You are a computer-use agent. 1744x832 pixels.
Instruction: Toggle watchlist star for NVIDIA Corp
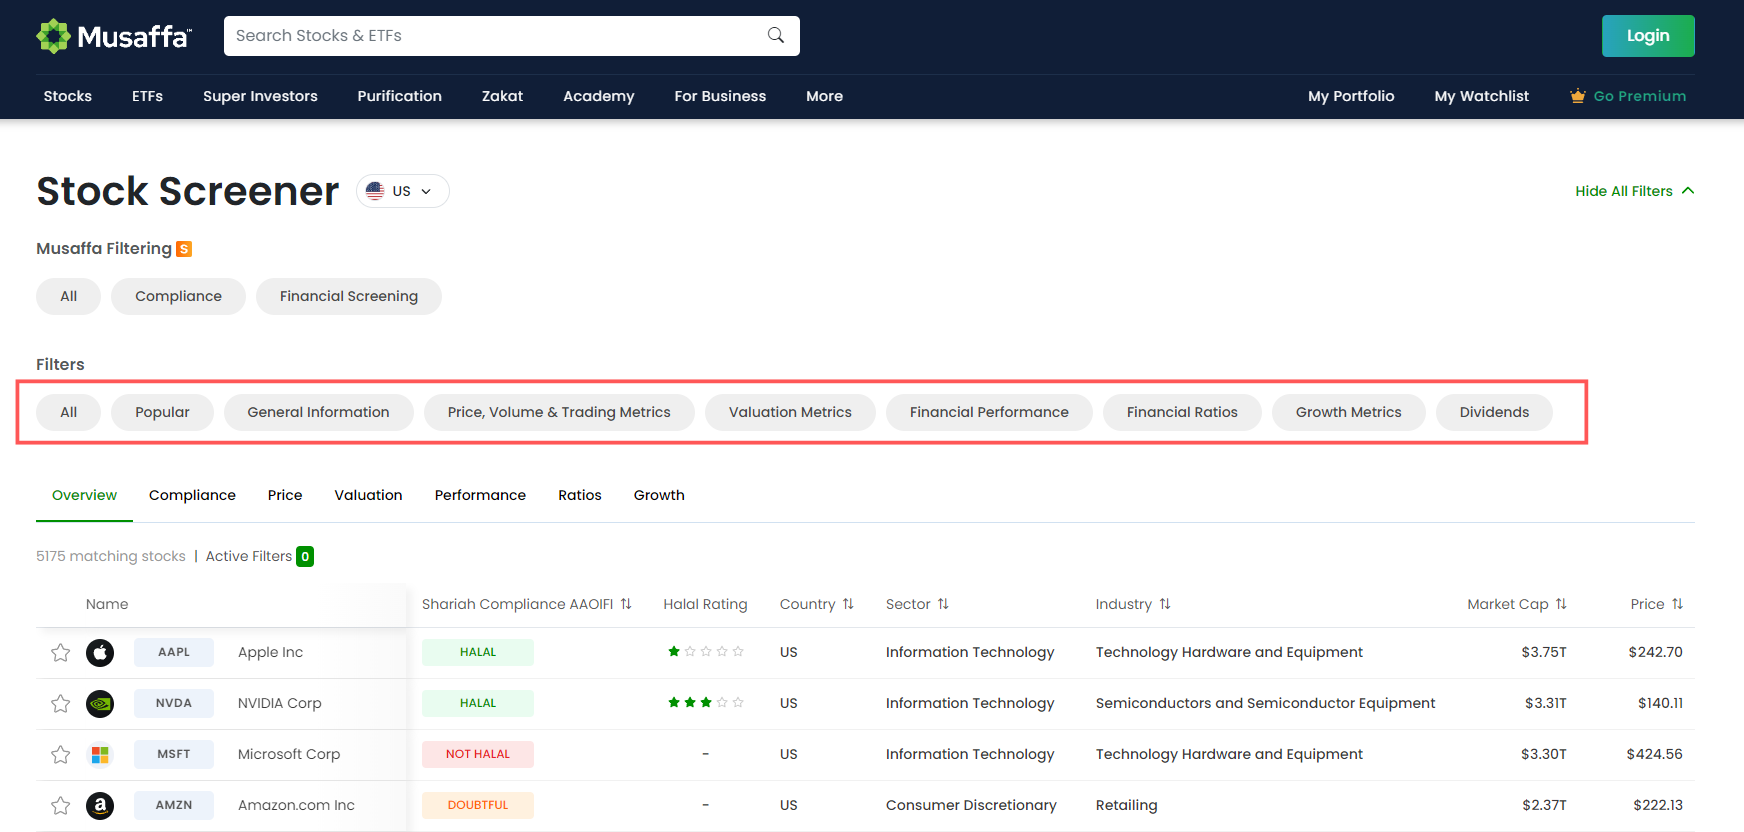[61, 704]
